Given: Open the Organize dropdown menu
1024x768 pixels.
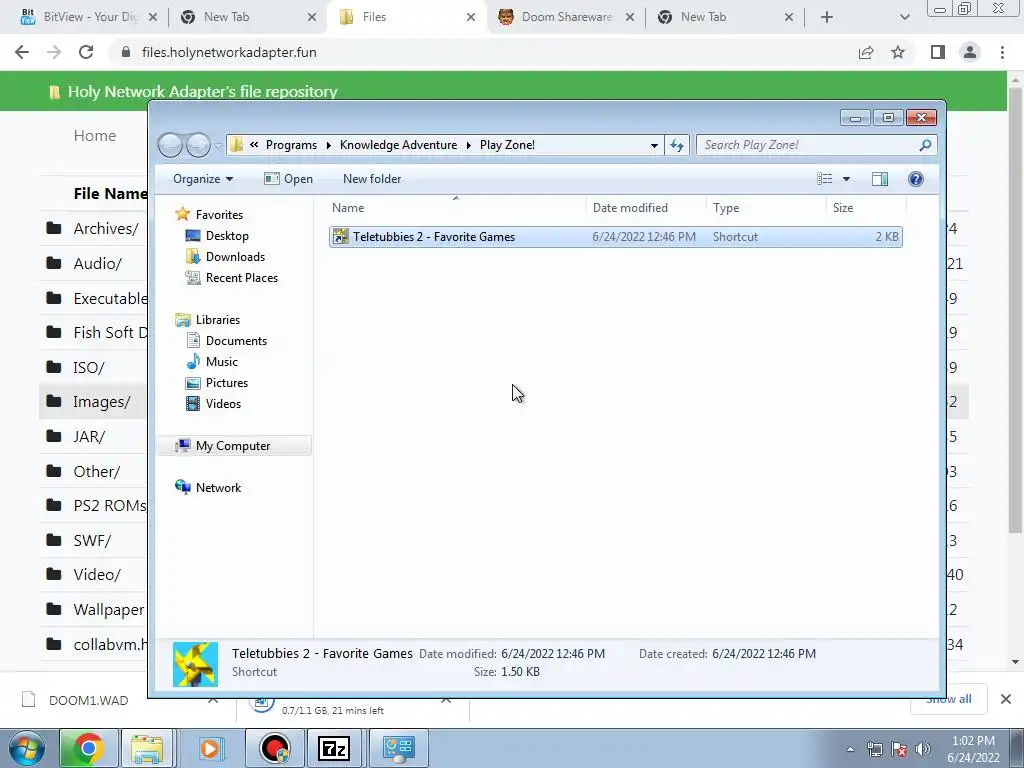Looking at the screenshot, I should (202, 179).
